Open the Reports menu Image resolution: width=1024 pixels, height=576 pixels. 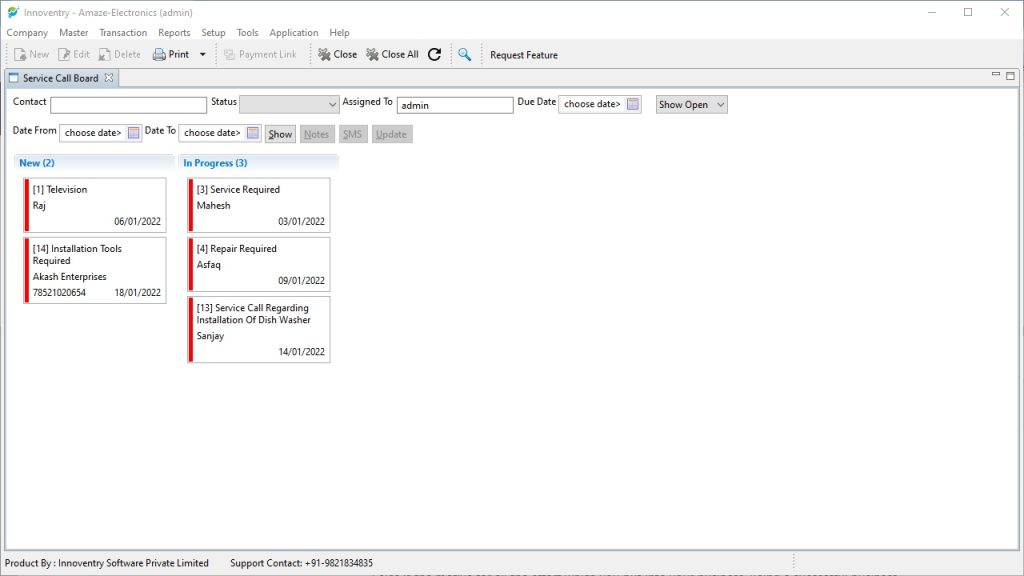(x=174, y=33)
